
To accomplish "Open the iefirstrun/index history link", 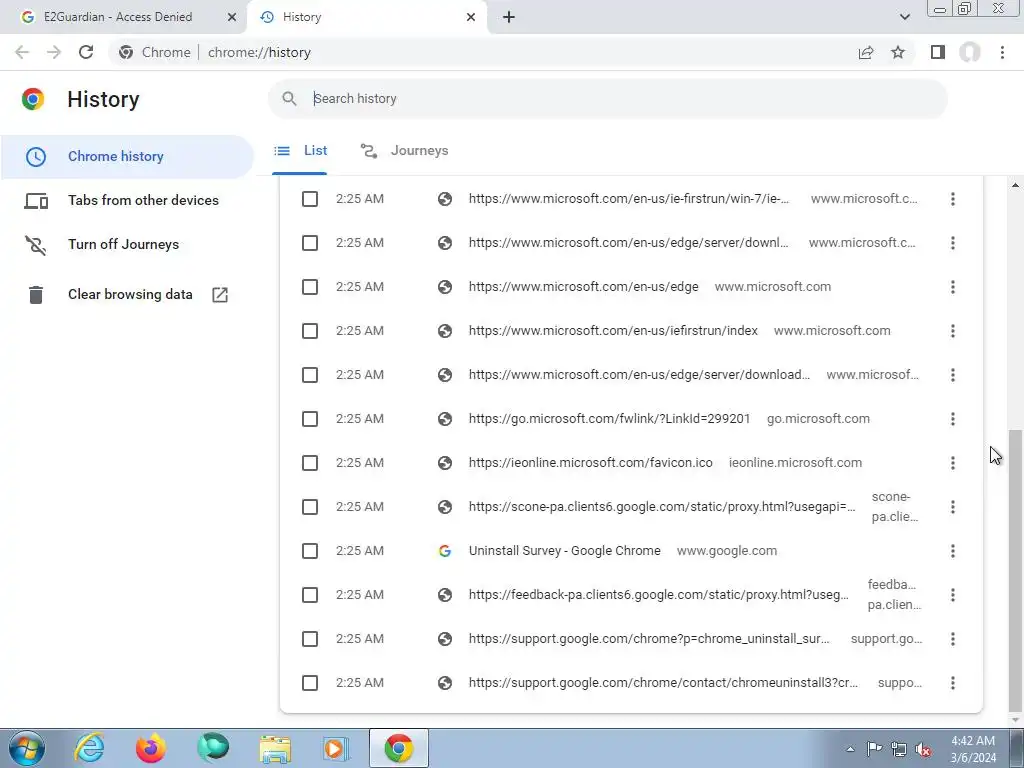I will click(x=613, y=331).
